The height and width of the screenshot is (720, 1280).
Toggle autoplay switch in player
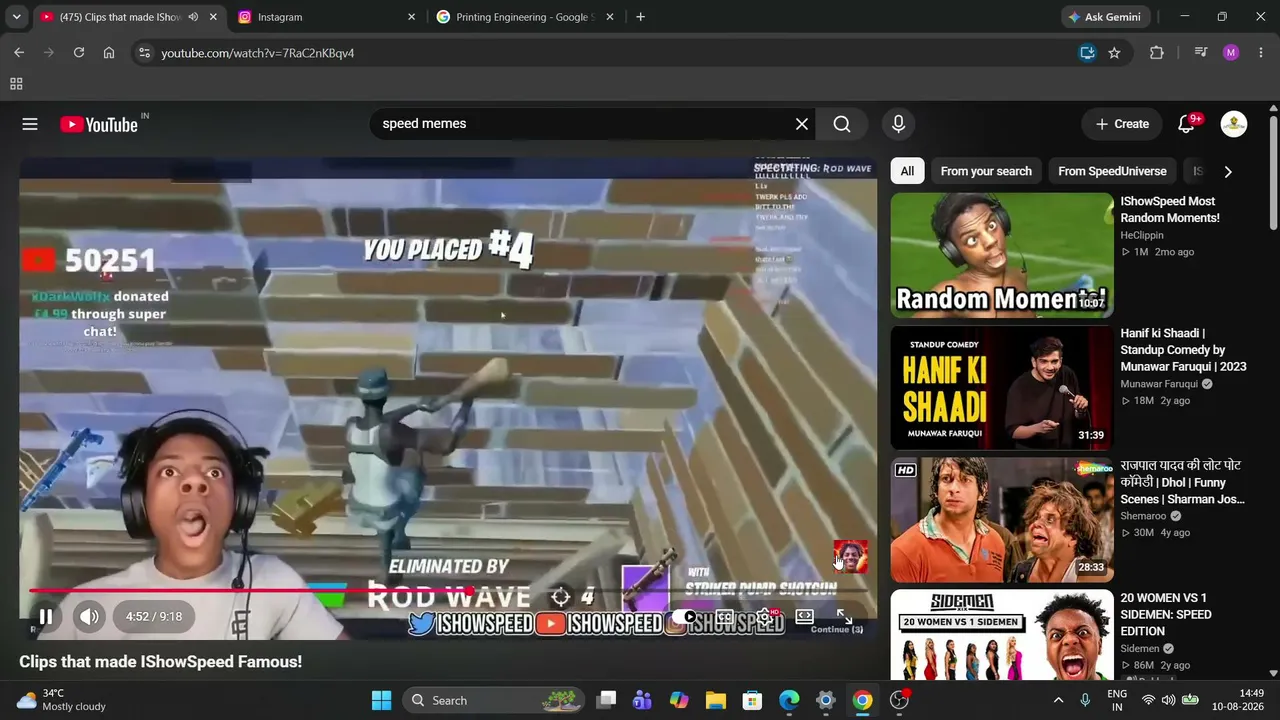click(685, 617)
